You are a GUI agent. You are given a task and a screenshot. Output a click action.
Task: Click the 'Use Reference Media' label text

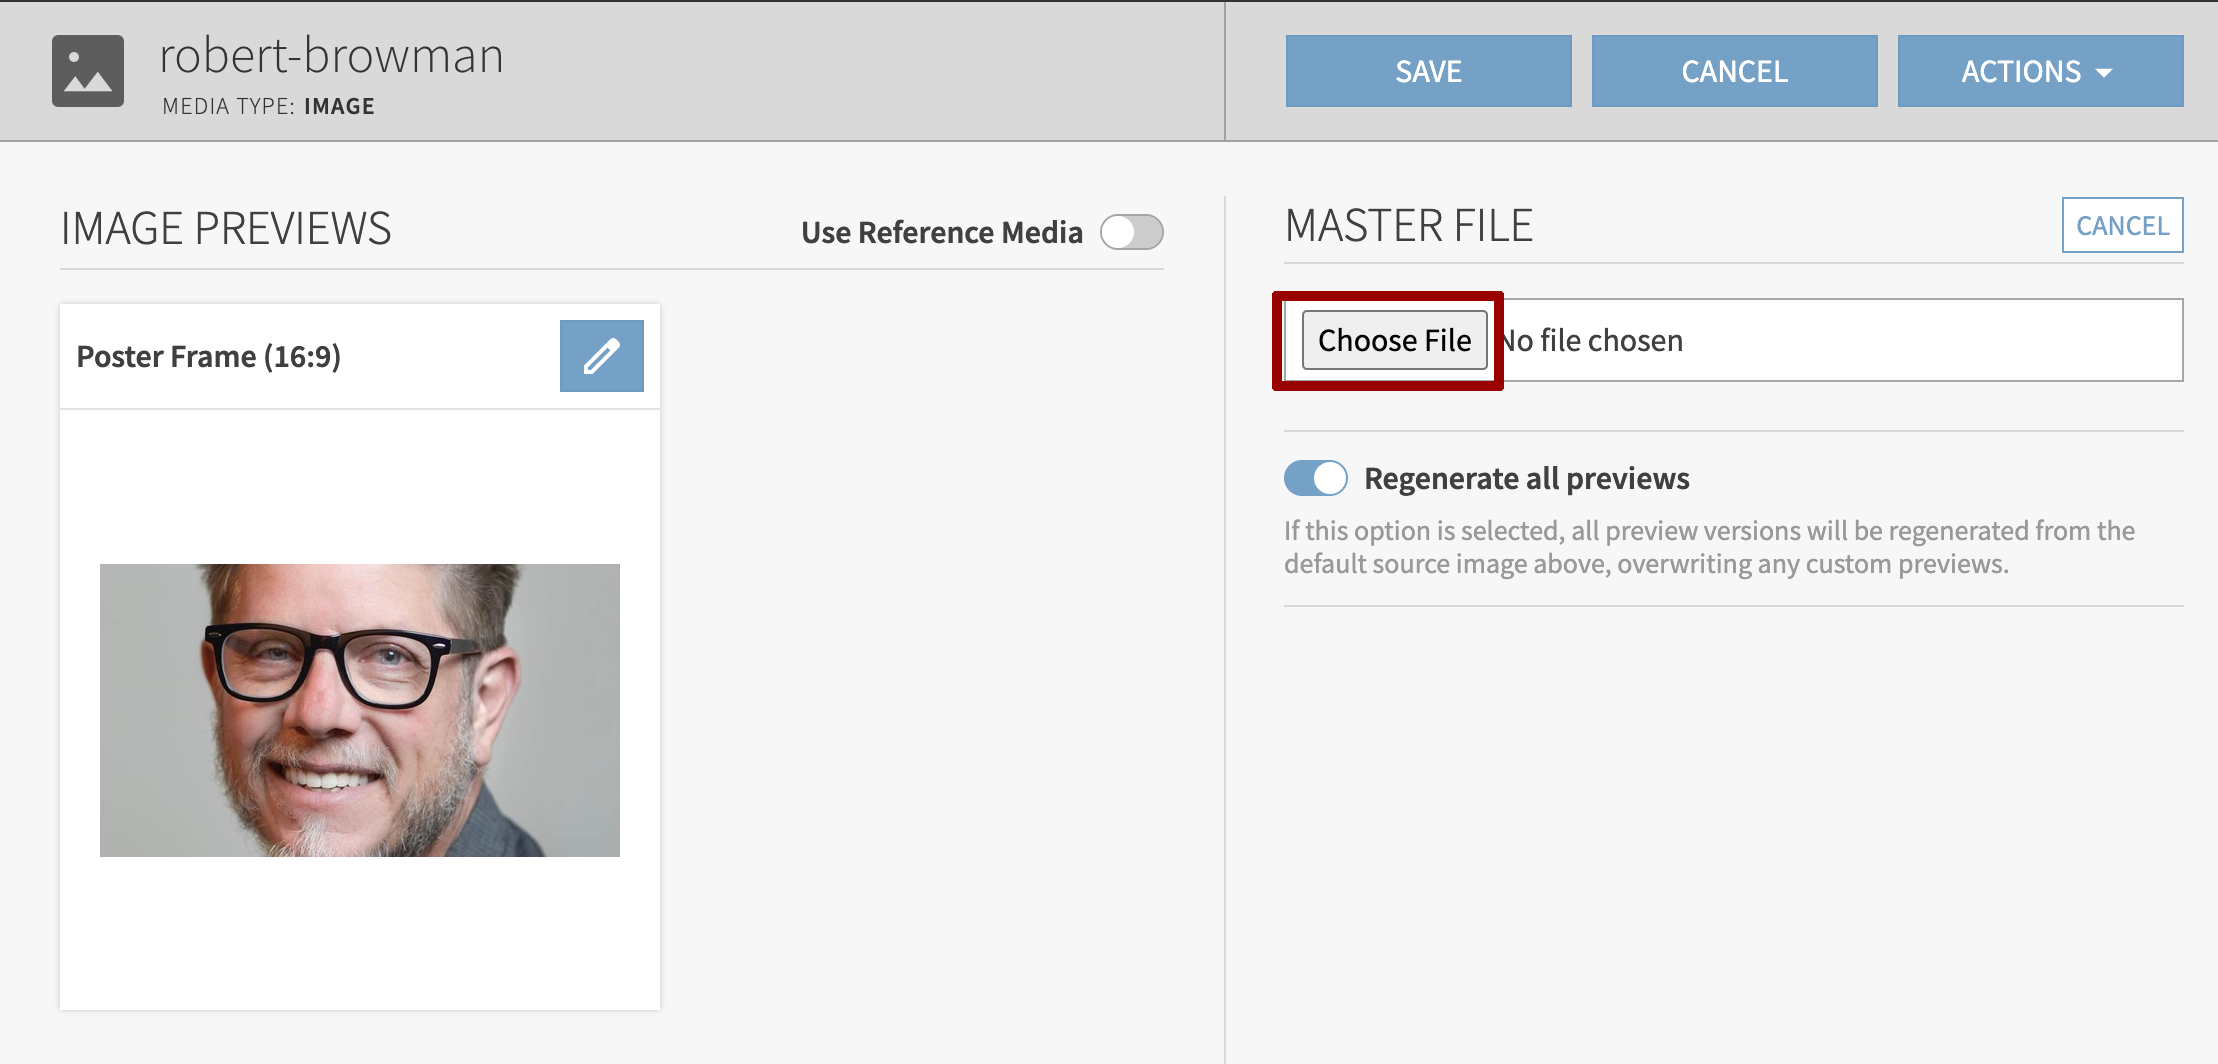(941, 232)
